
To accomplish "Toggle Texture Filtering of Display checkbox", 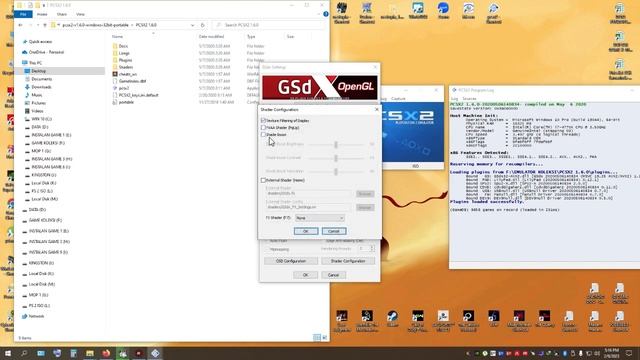I will (263, 120).
